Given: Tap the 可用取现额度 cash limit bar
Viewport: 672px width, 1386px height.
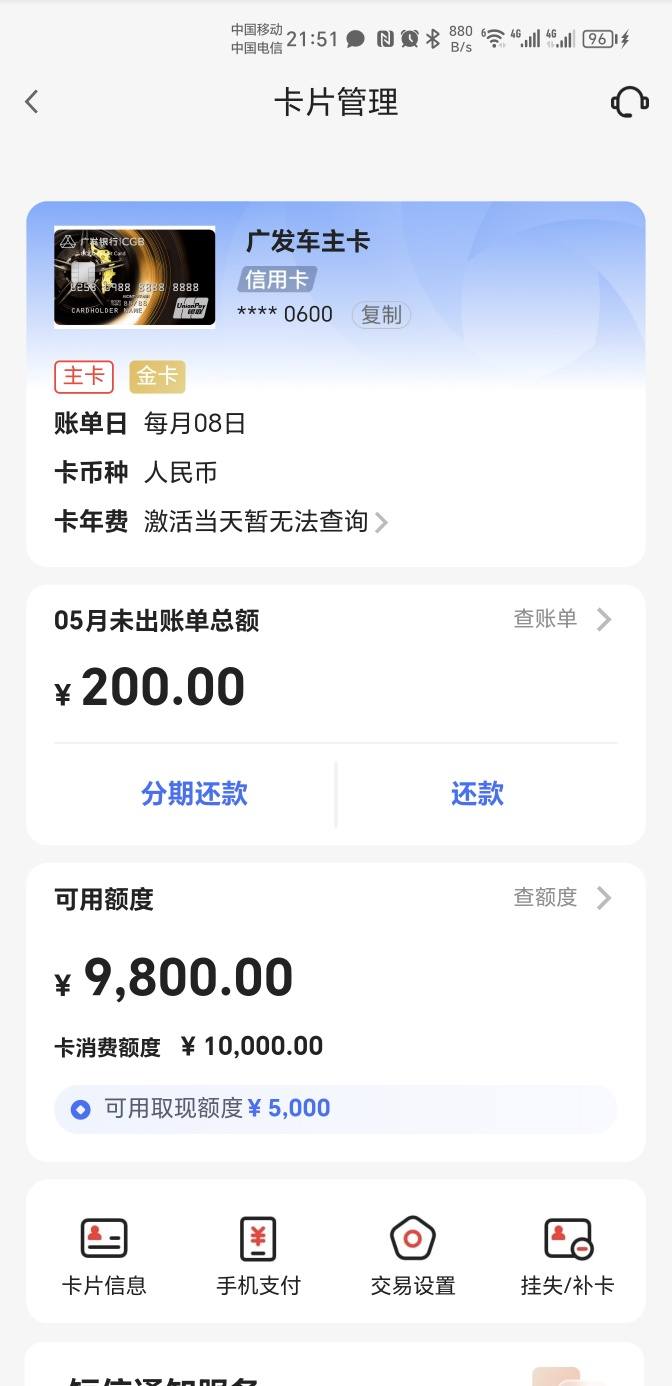Looking at the screenshot, I should 336,1109.
